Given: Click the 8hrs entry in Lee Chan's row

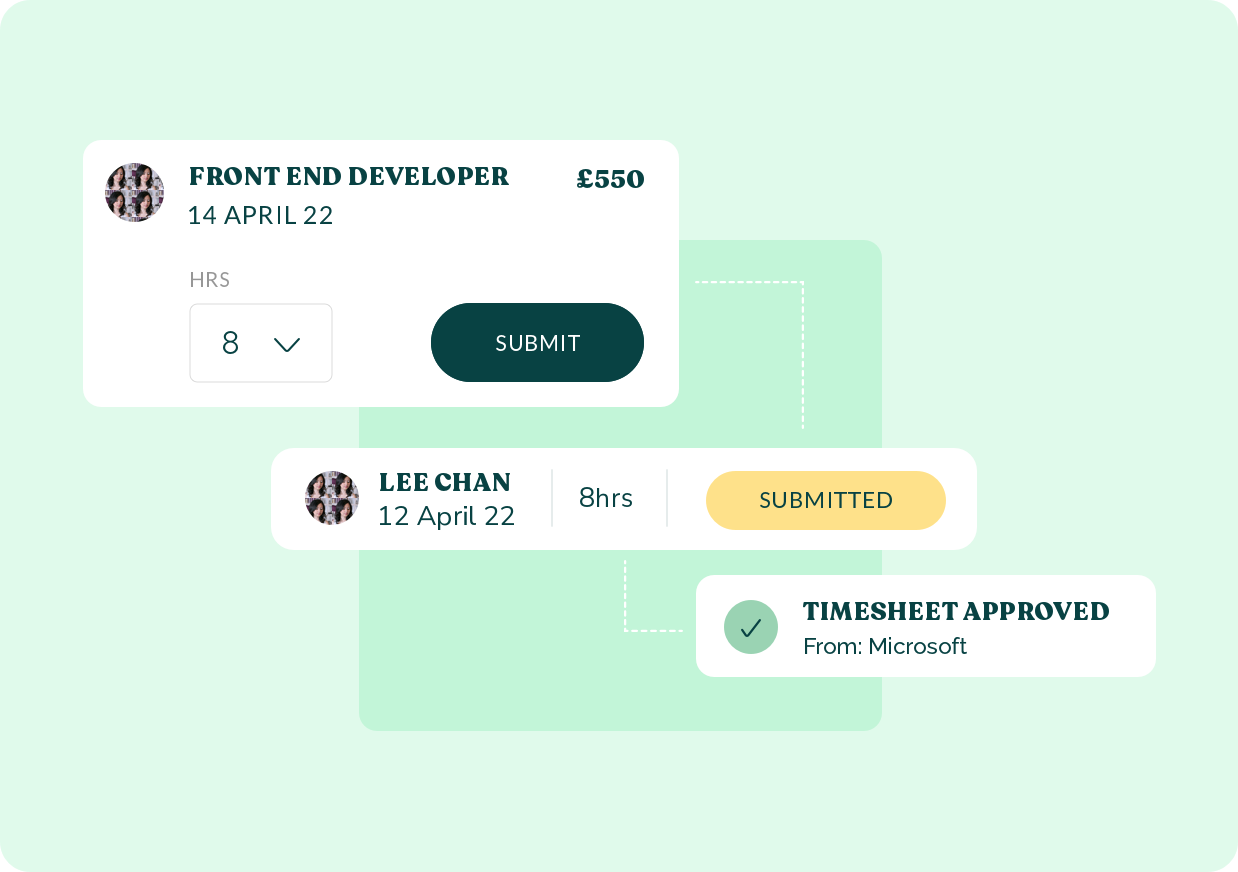Looking at the screenshot, I should point(606,498).
